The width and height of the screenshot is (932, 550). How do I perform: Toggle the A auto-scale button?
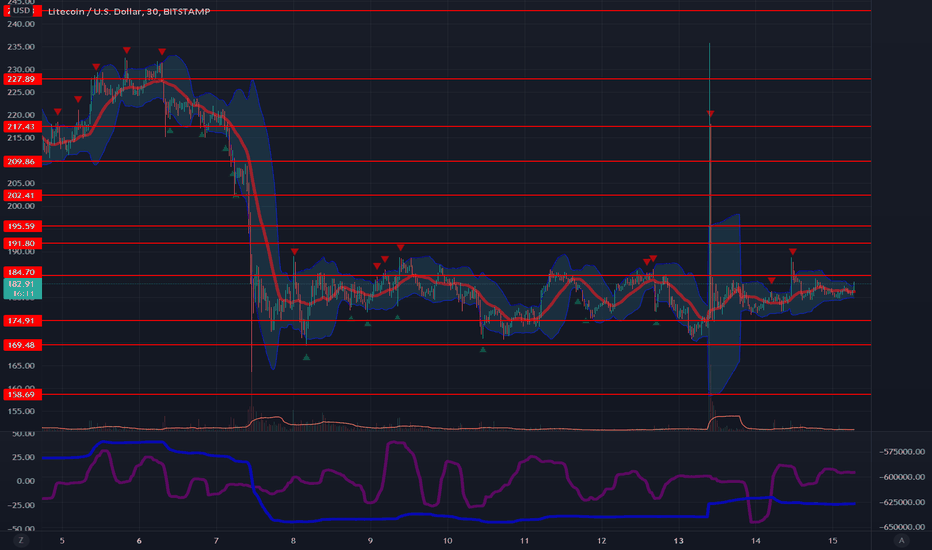pos(901,540)
